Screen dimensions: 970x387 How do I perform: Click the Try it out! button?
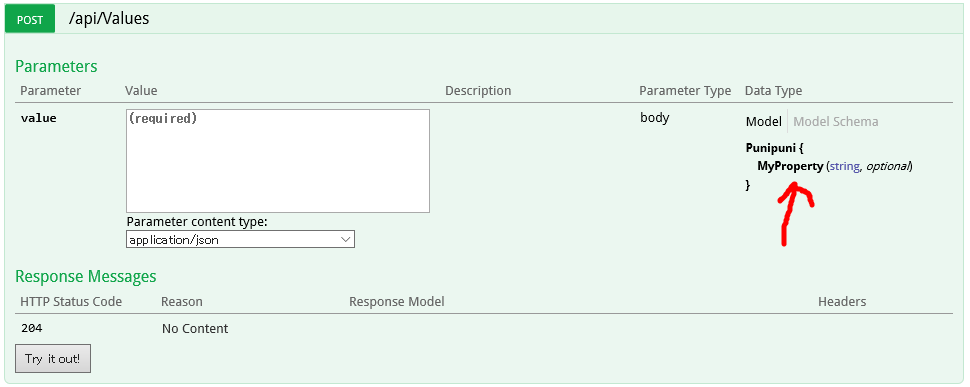tap(53, 359)
